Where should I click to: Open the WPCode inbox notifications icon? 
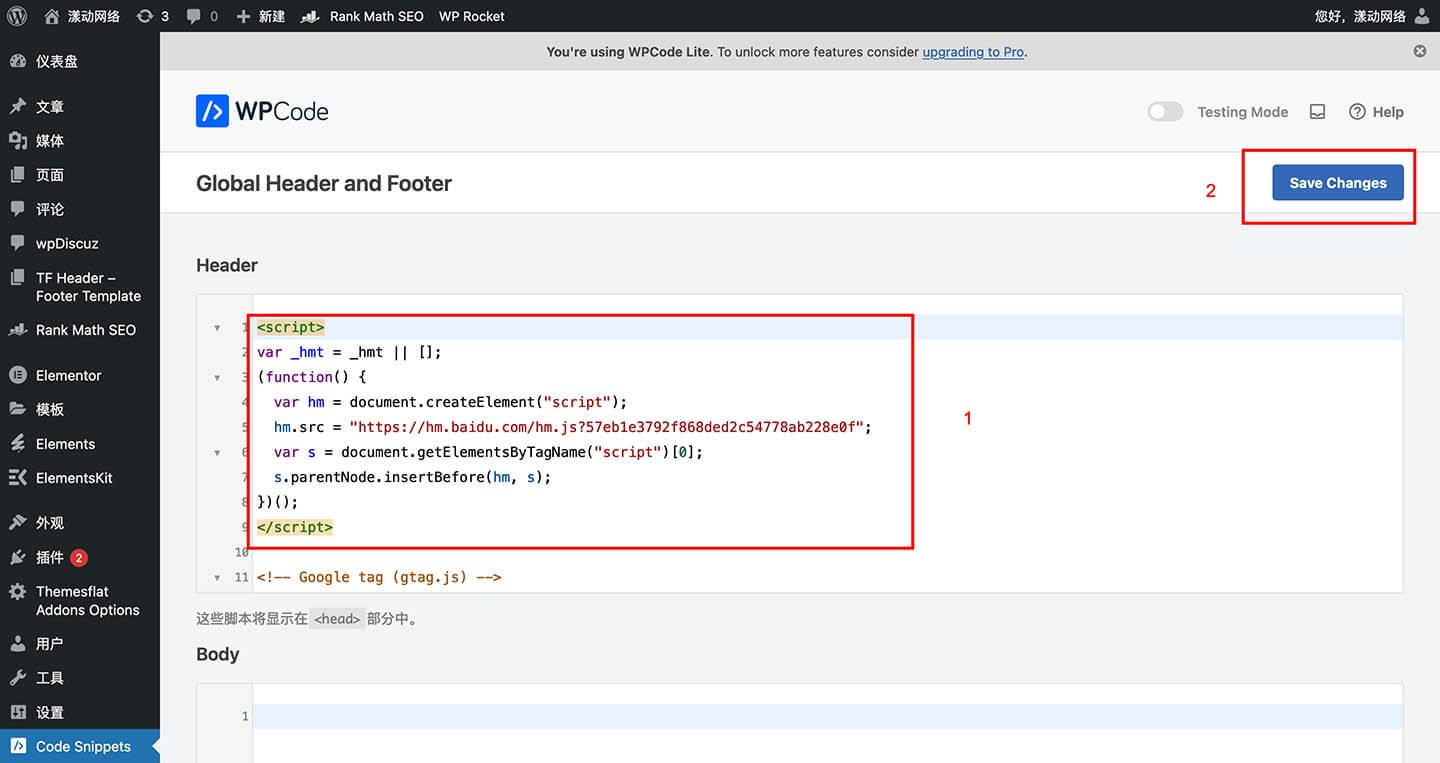[x=1317, y=112]
